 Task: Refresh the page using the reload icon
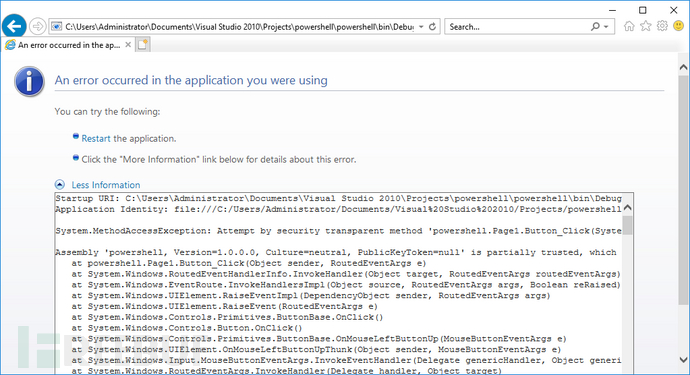click(433, 26)
